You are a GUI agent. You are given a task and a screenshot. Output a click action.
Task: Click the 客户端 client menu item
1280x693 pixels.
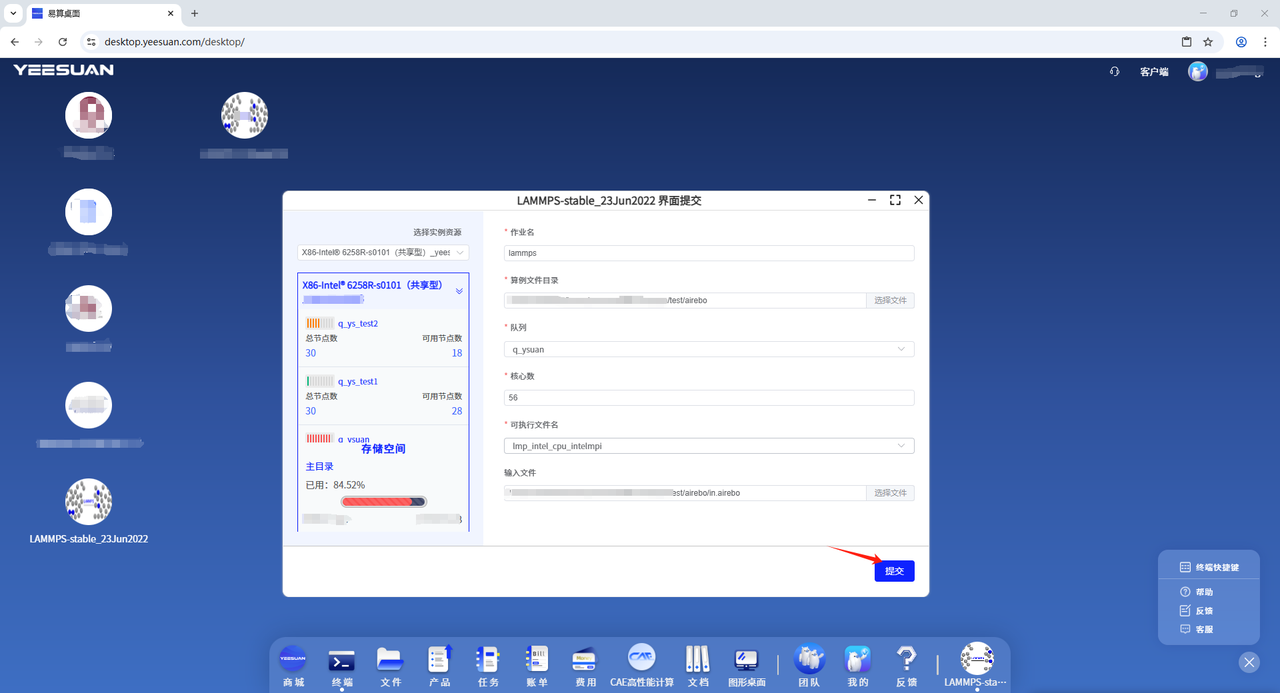[x=1153, y=72]
